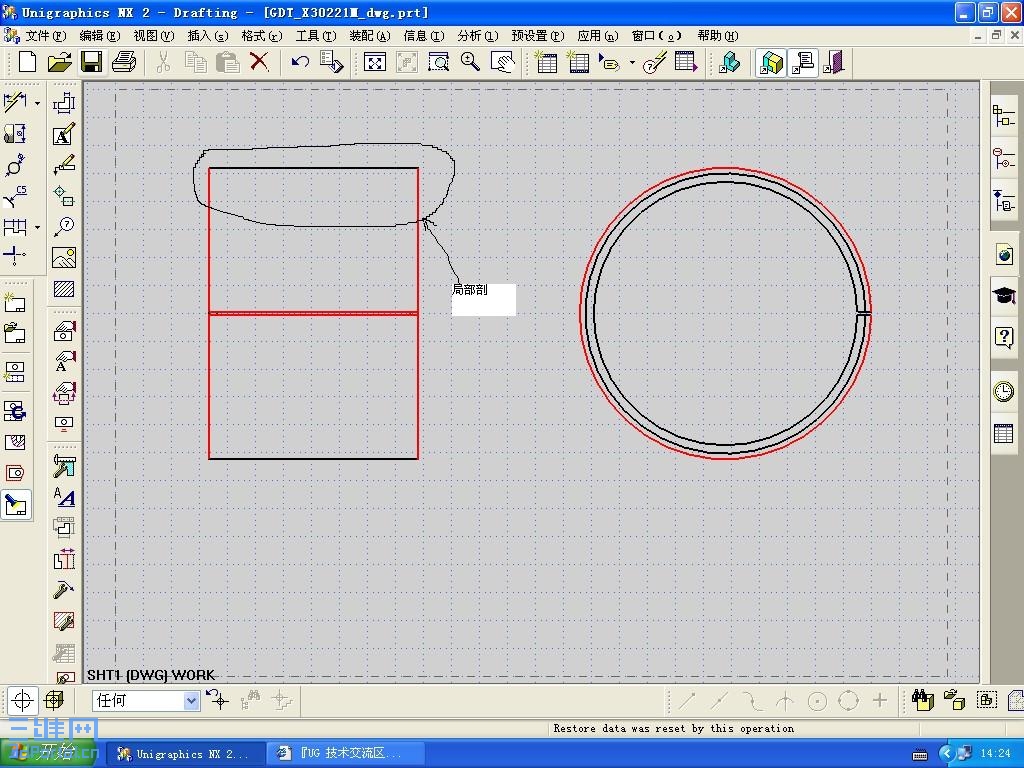Open the 编辑(E) menu
The width and height of the screenshot is (1024, 768).
pyautogui.click(x=99, y=36)
